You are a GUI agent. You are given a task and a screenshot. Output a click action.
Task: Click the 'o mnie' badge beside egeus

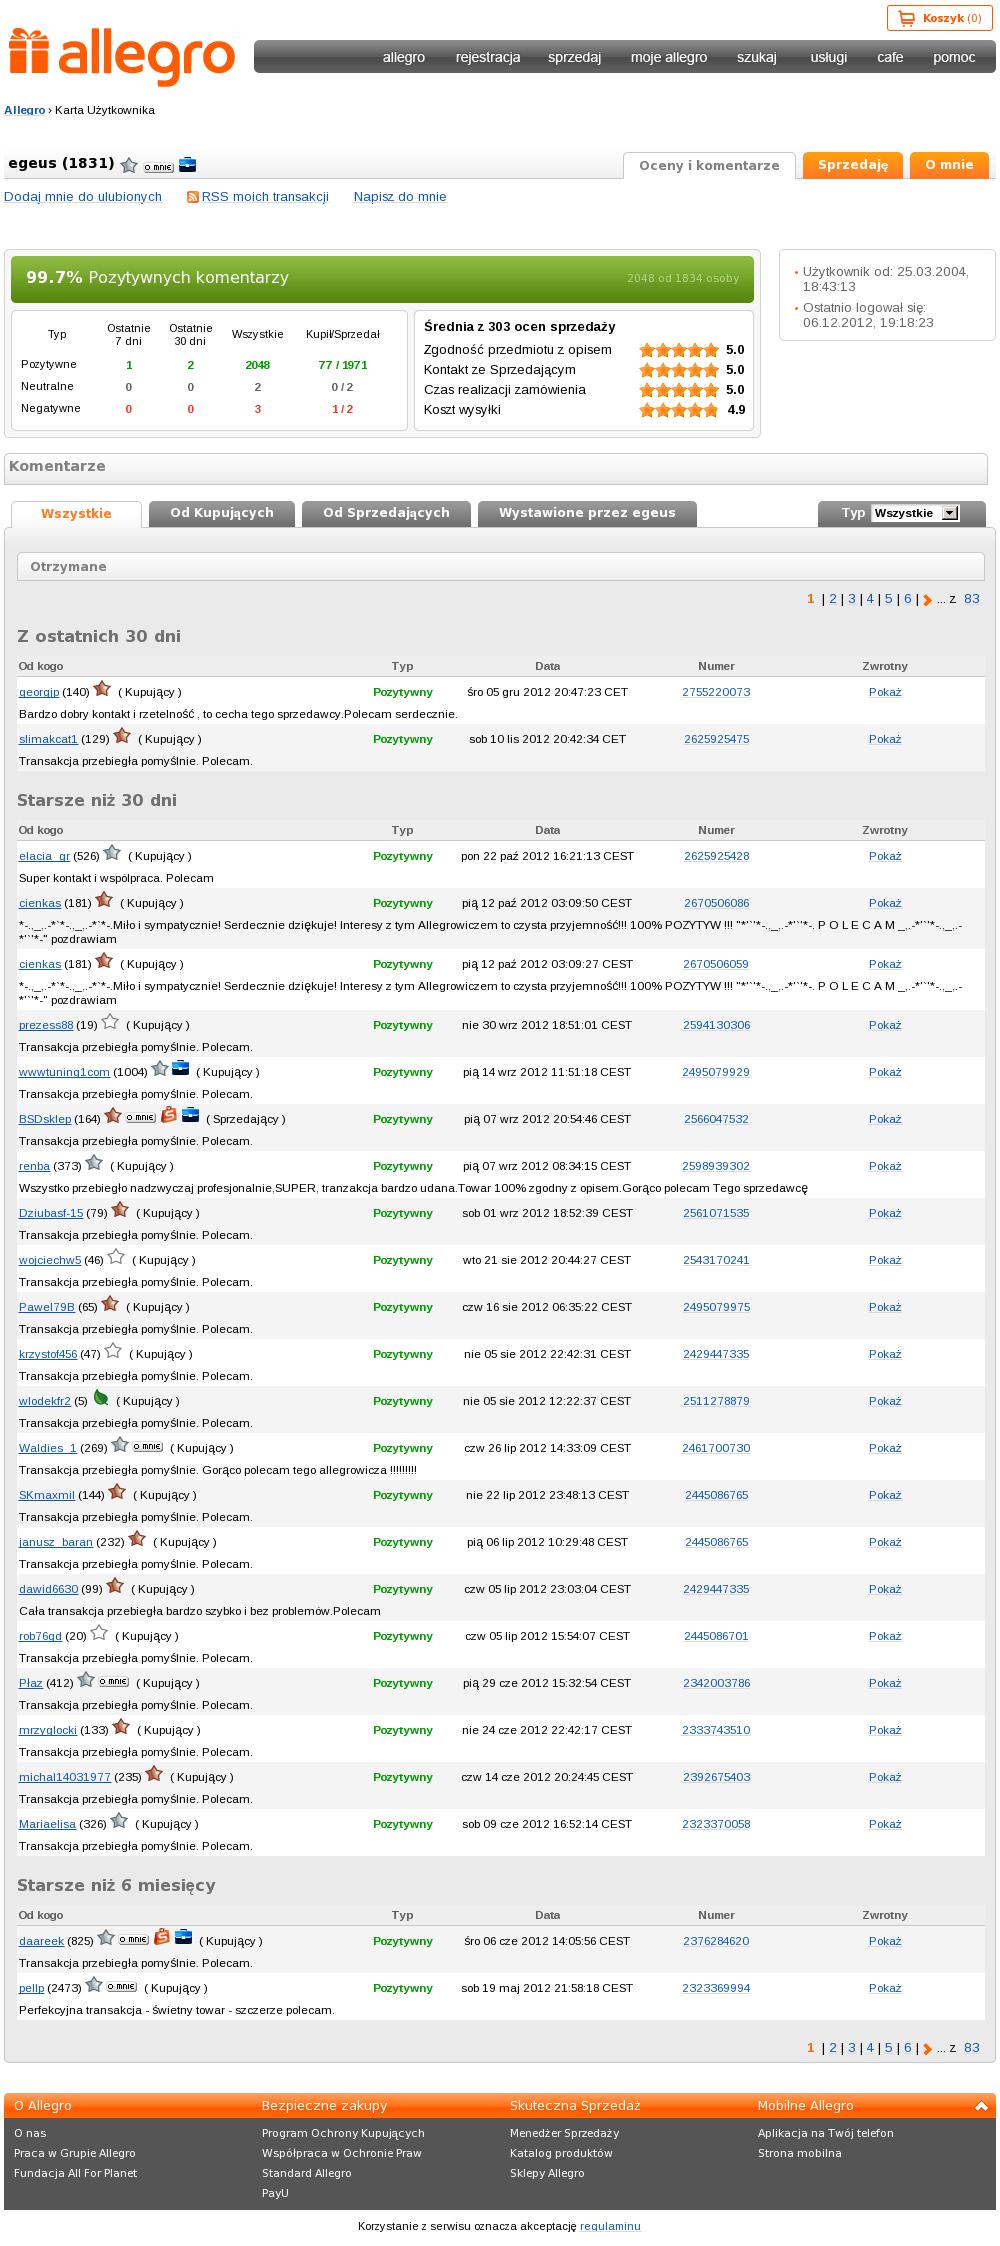coord(158,167)
